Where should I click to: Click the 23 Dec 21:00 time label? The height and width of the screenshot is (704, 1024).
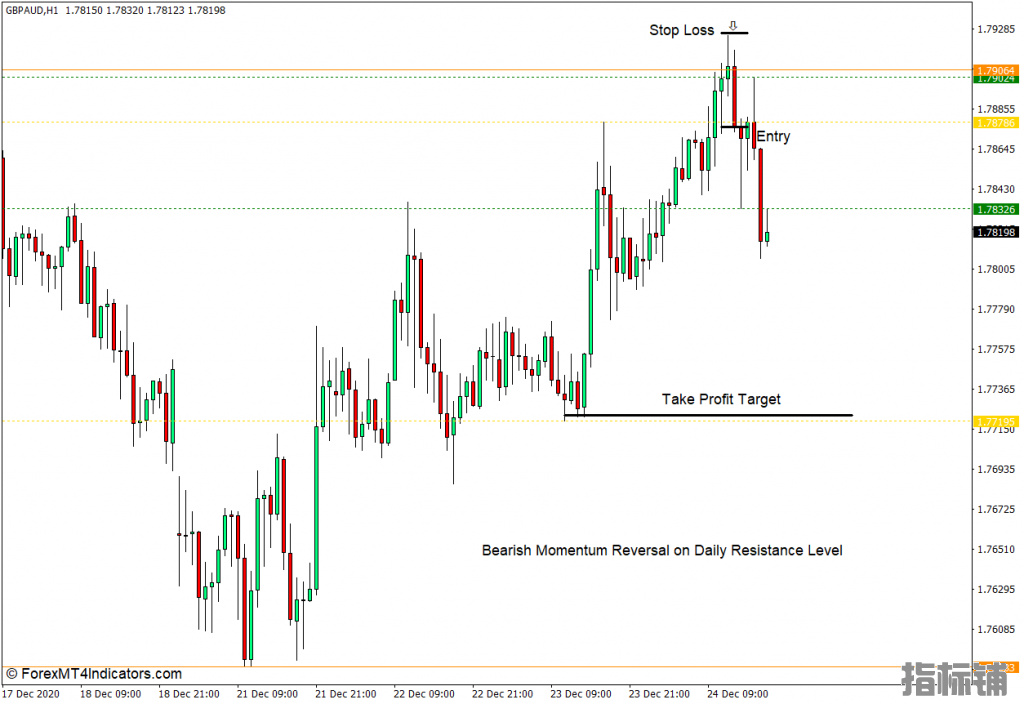click(659, 694)
